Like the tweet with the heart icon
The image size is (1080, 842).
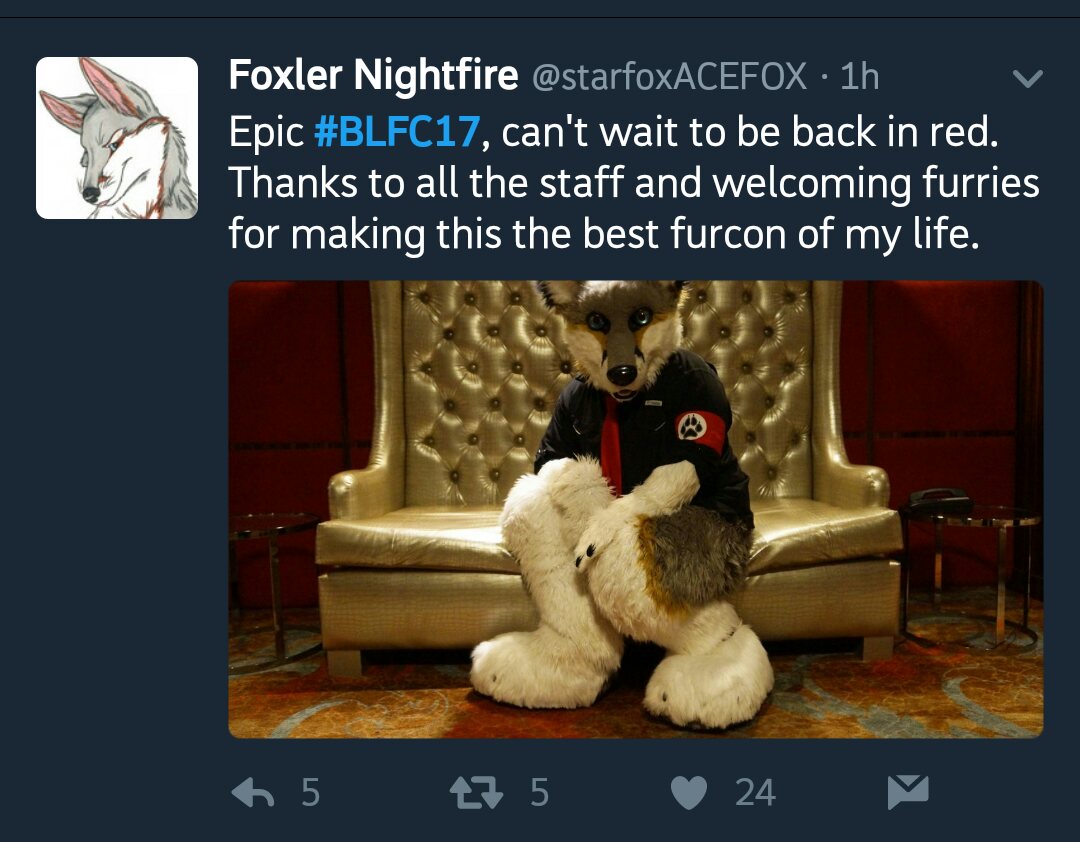click(x=689, y=792)
